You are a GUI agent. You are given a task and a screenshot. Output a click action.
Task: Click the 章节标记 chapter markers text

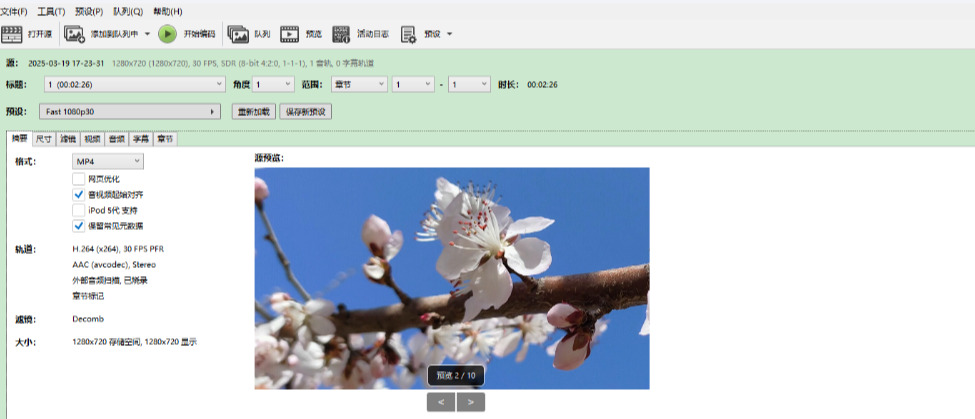[88, 296]
